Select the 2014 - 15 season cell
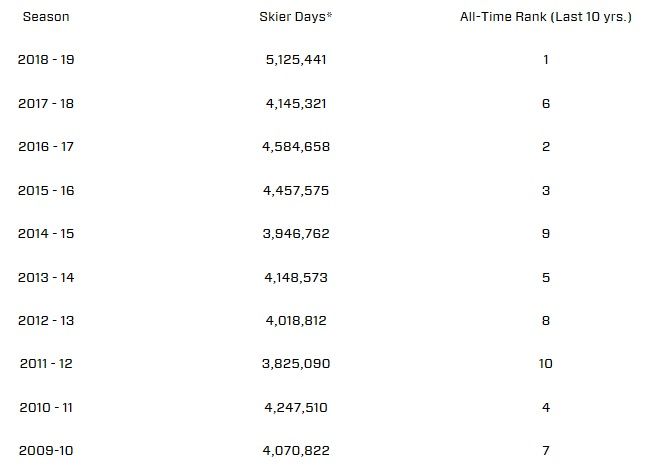Screen dimensions: 646x466 point(46,234)
